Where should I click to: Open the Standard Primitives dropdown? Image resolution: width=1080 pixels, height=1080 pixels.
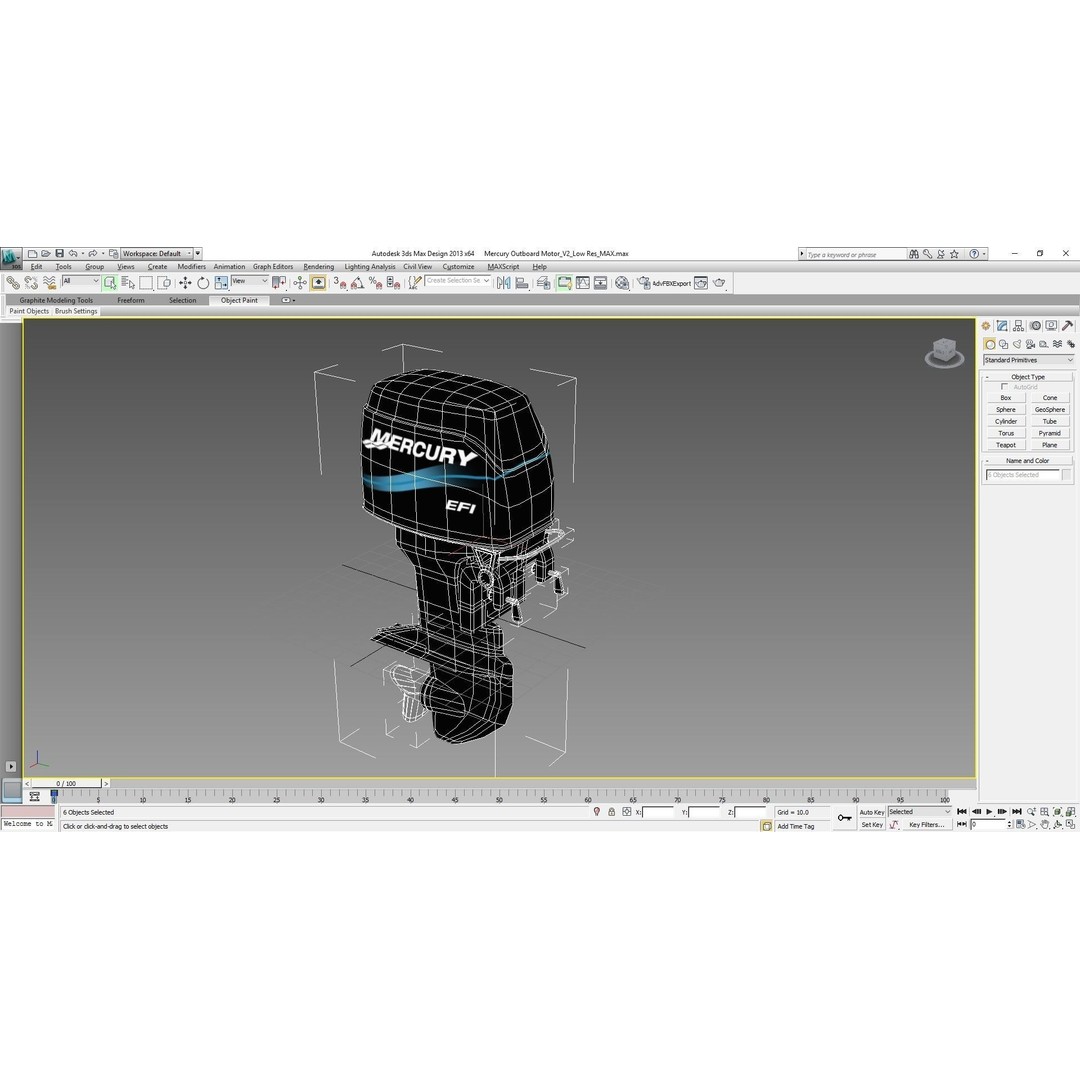tap(1028, 360)
